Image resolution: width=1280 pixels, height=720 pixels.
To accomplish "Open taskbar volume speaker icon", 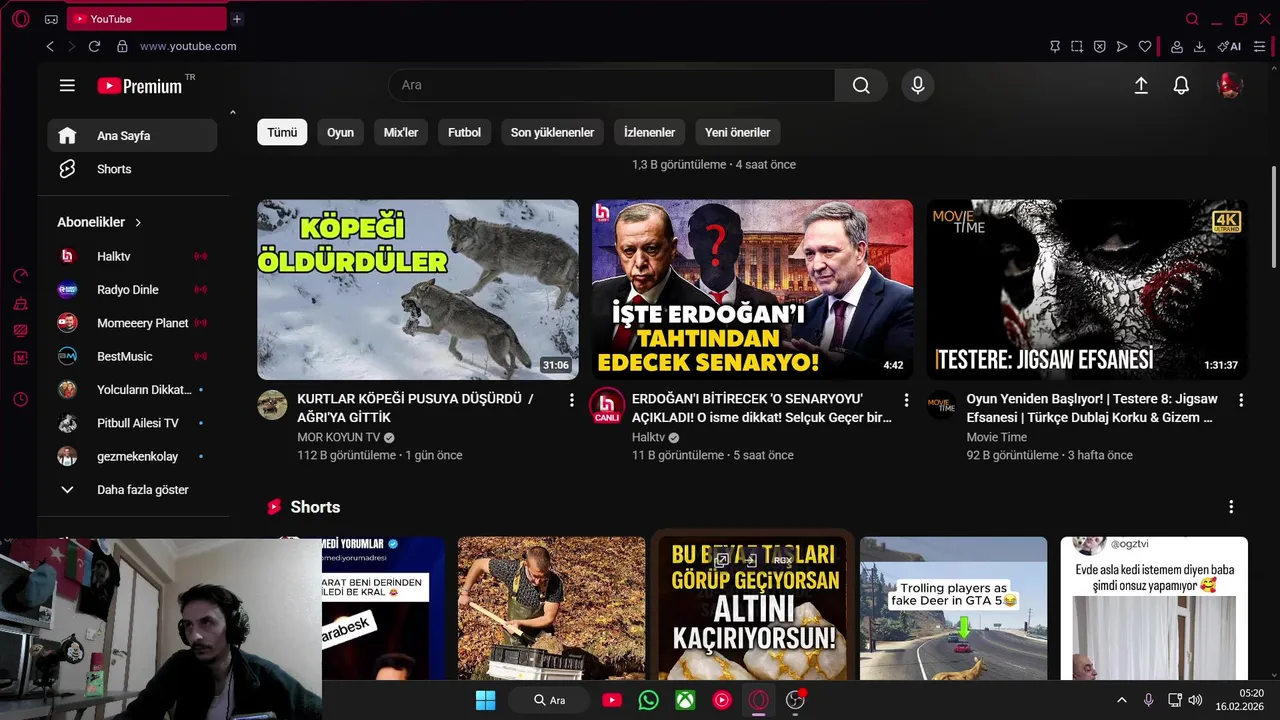I will pyautogui.click(x=1195, y=700).
